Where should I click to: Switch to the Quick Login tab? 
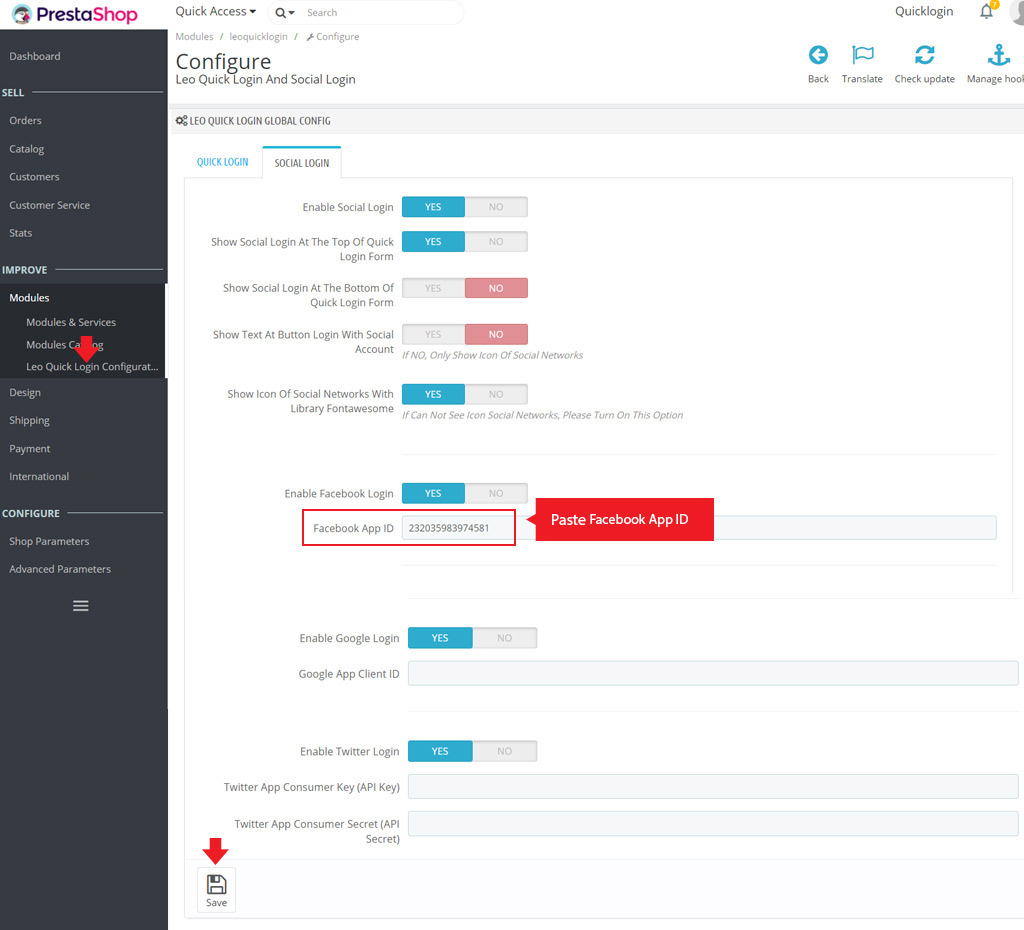pyautogui.click(x=223, y=162)
